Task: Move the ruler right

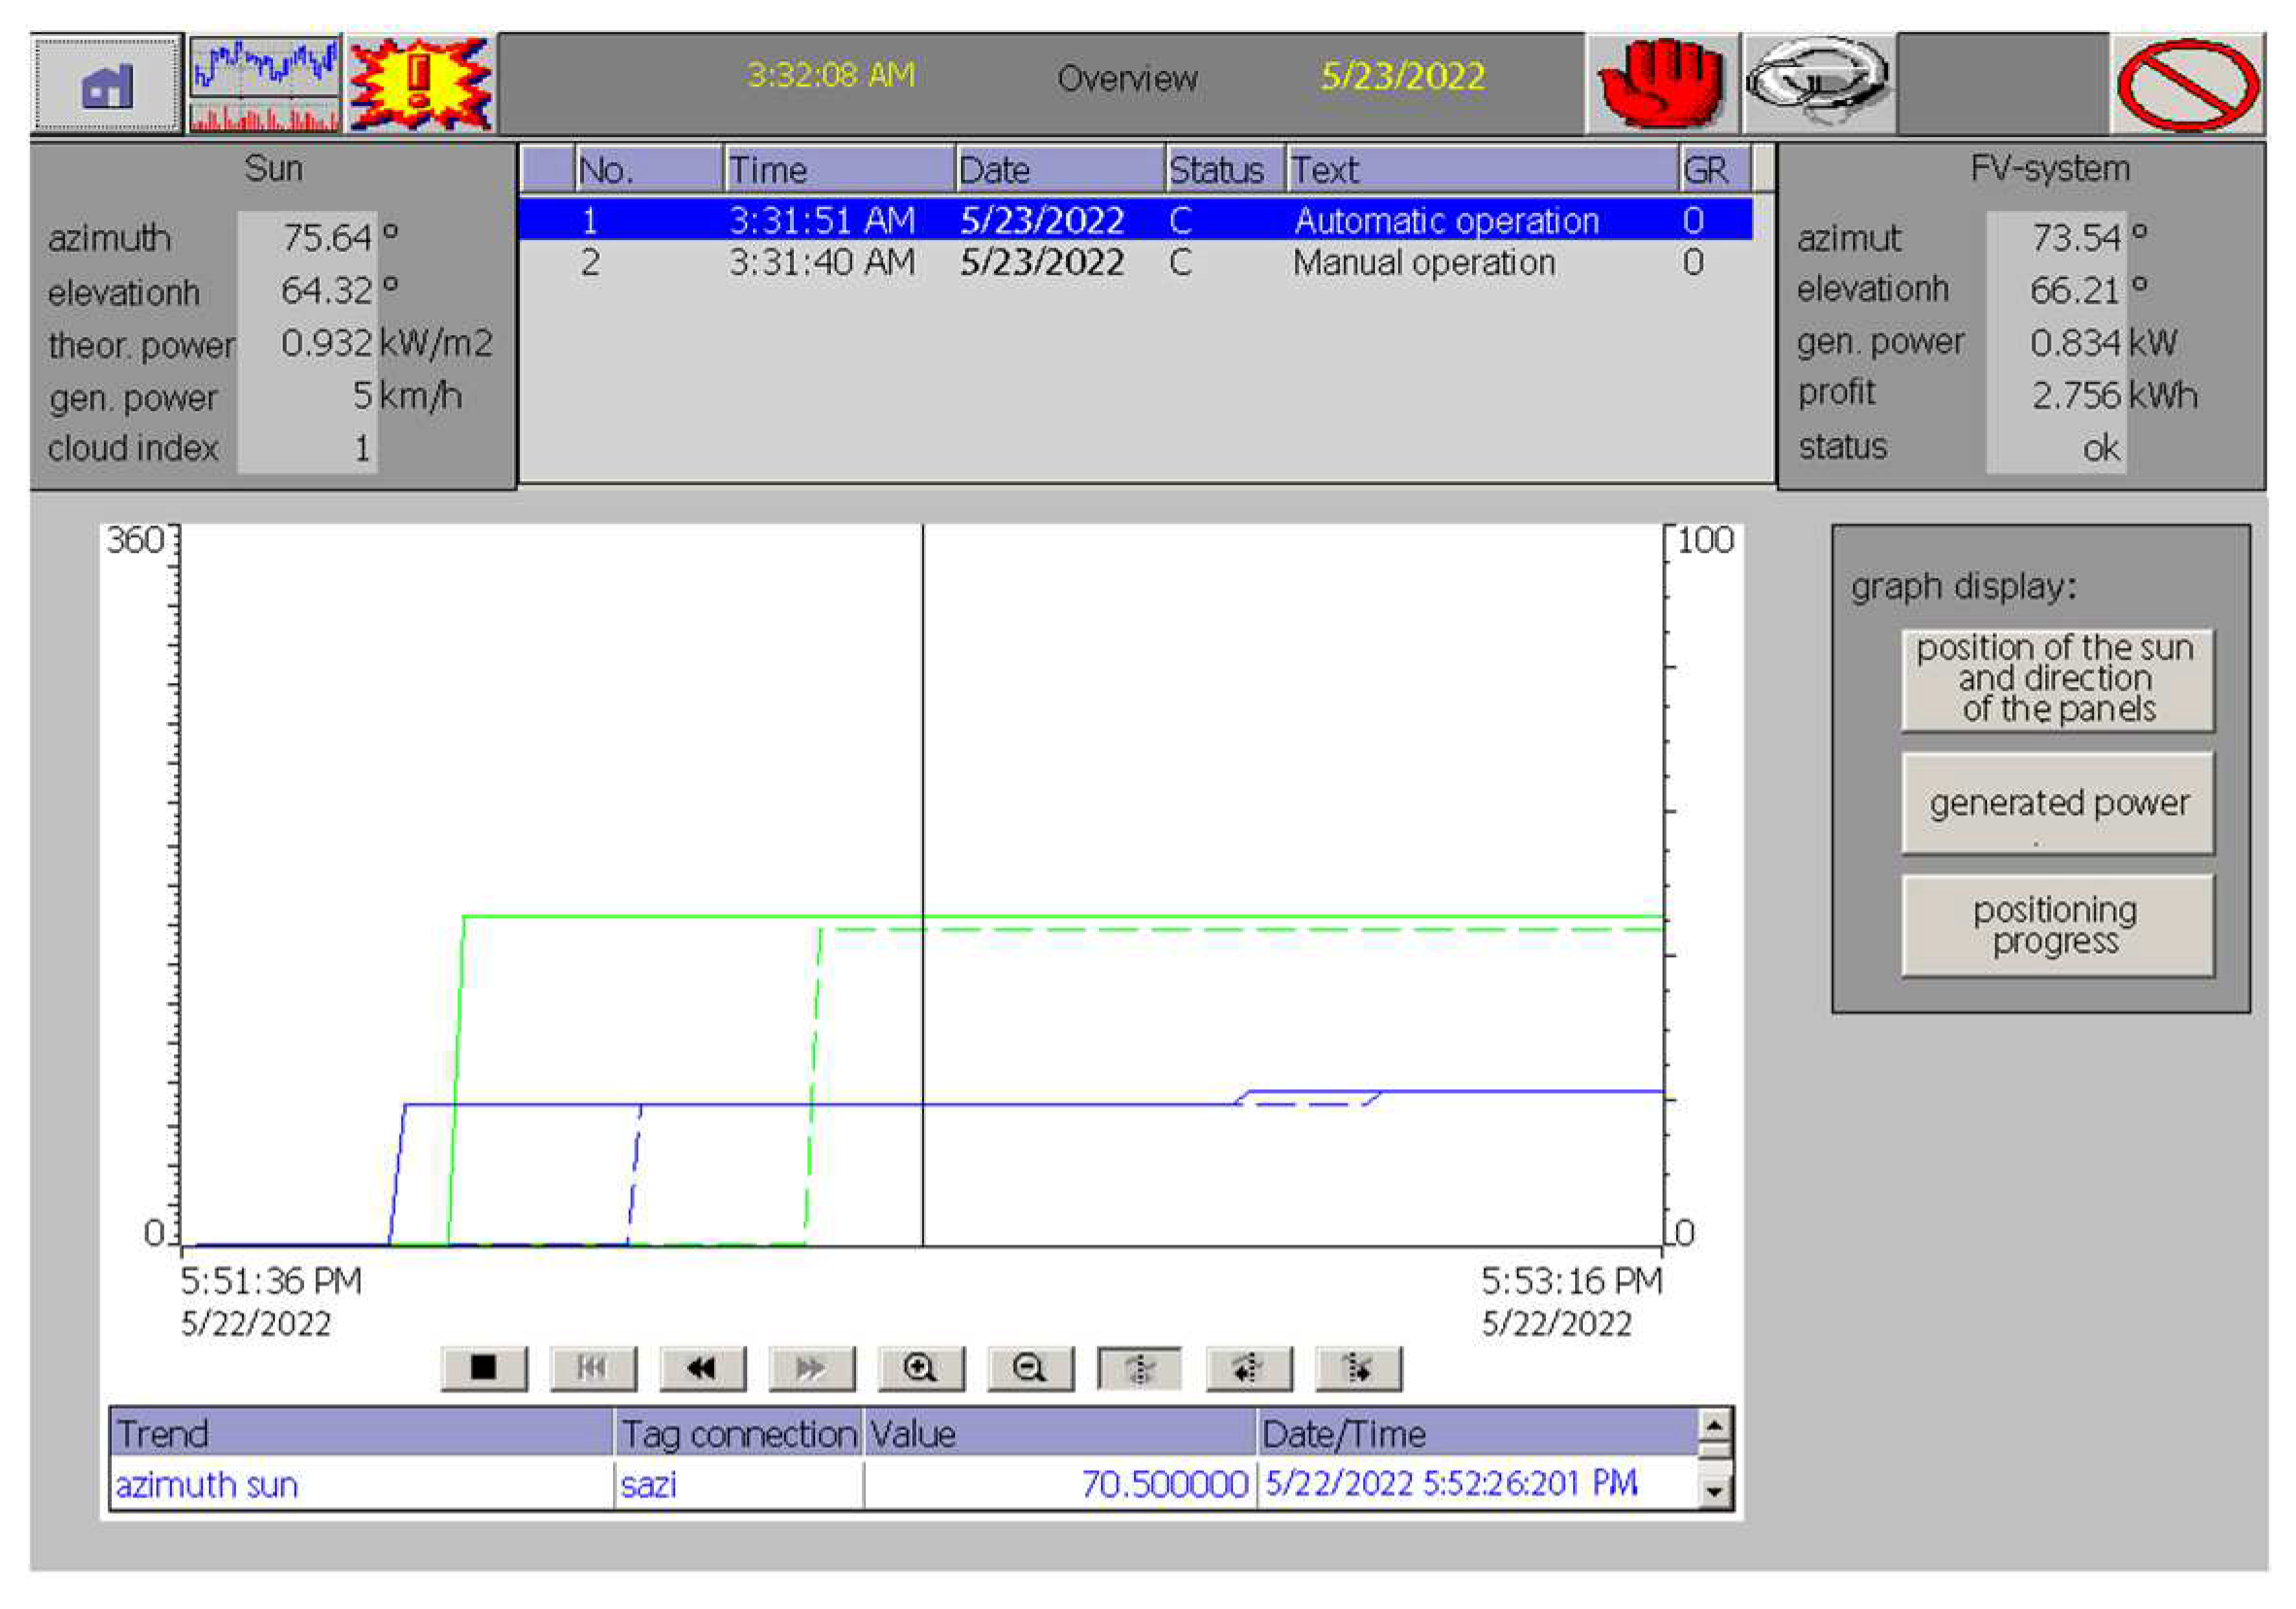Action: pos(1358,1367)
